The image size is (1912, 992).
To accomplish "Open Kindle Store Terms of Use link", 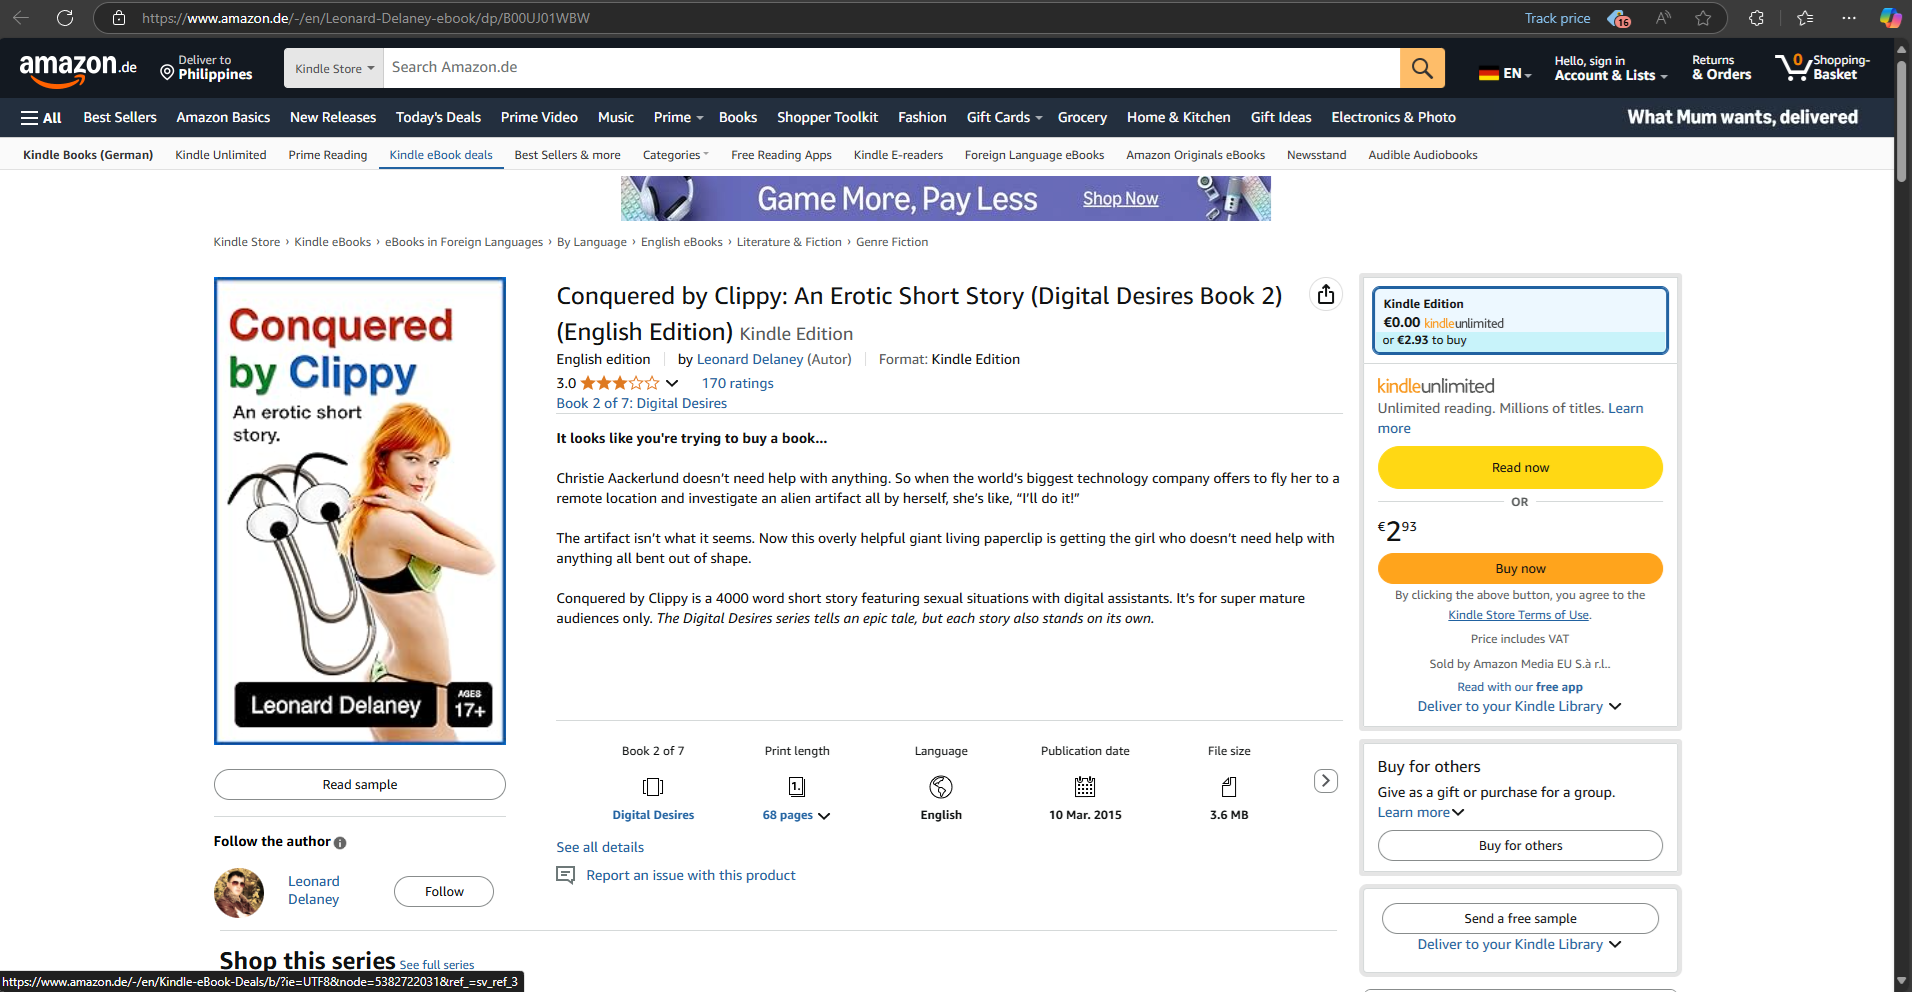I will point(1518,615).
